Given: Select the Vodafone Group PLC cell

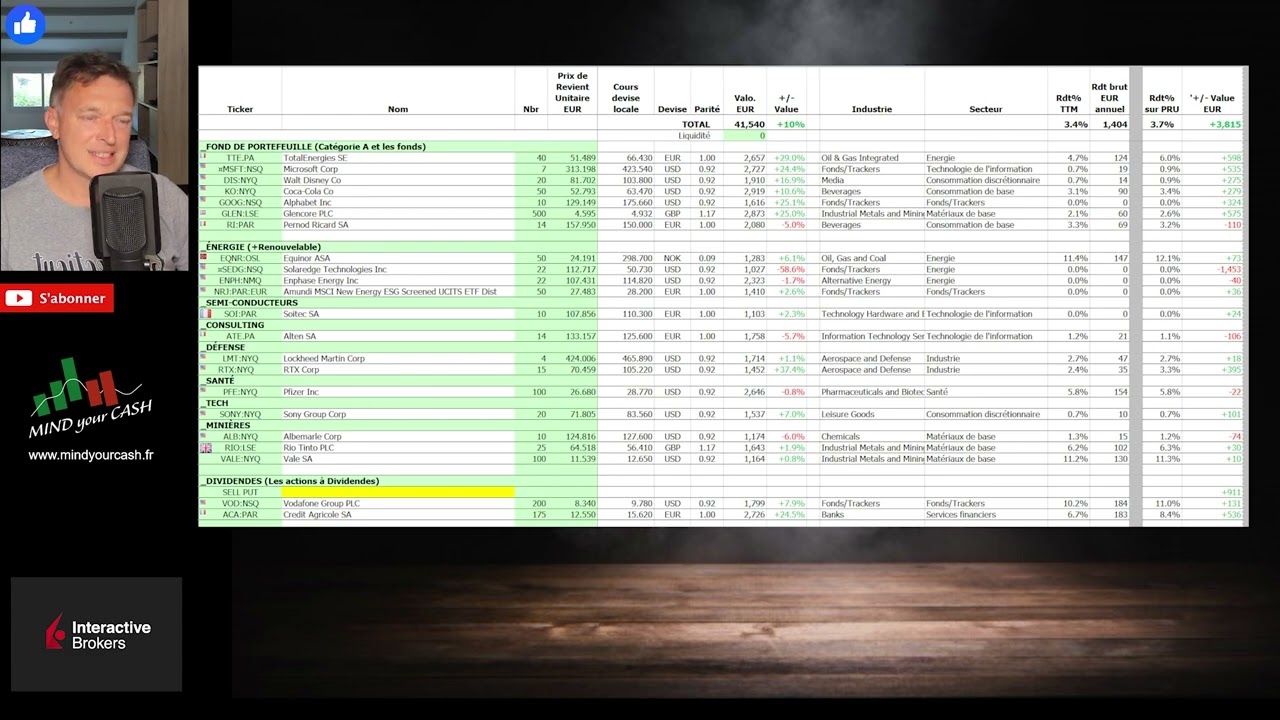Looking at the screenshot, I should [398, 504].
